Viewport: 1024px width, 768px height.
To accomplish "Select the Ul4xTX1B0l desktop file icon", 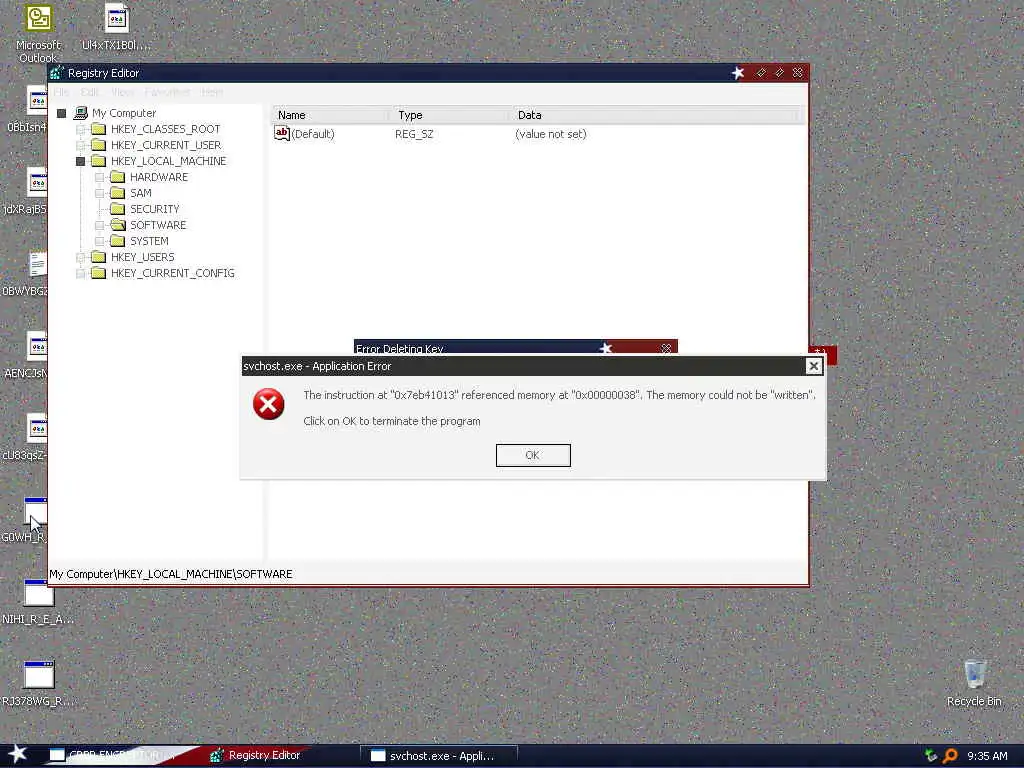I will [x=116, y=29].
